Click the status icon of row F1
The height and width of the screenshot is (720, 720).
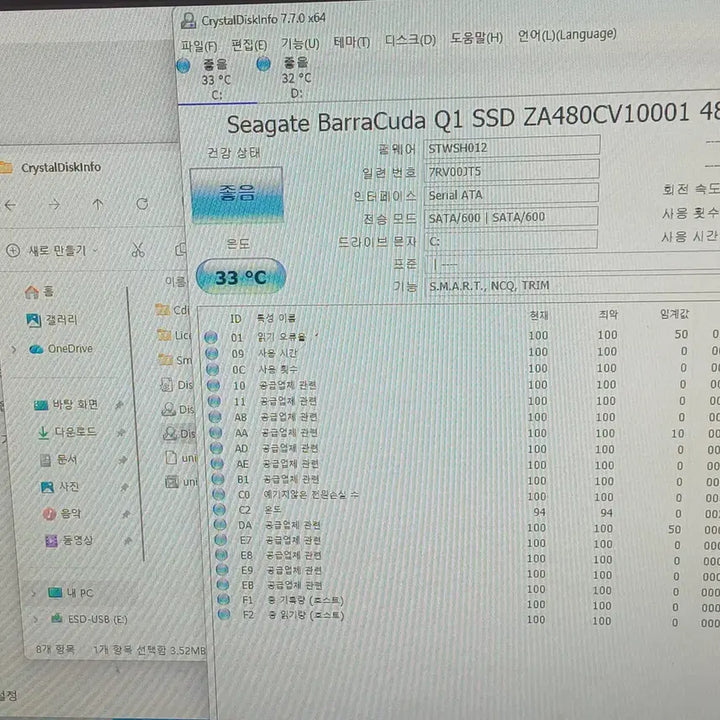[x=224, y=599]
